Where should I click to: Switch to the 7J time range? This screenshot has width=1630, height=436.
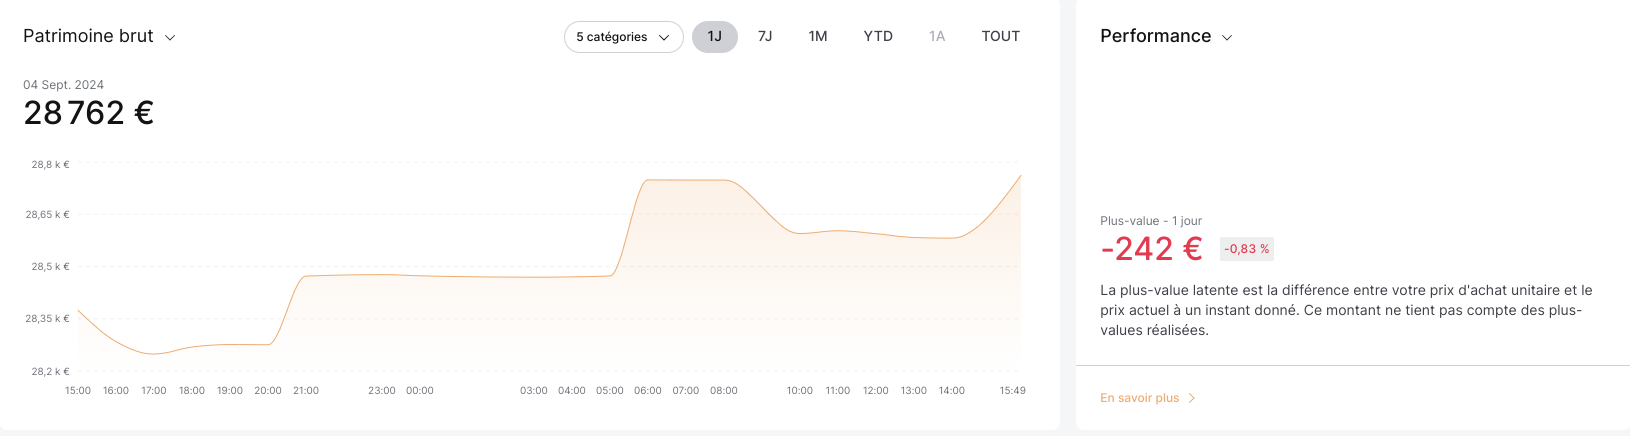pos(765,37)
